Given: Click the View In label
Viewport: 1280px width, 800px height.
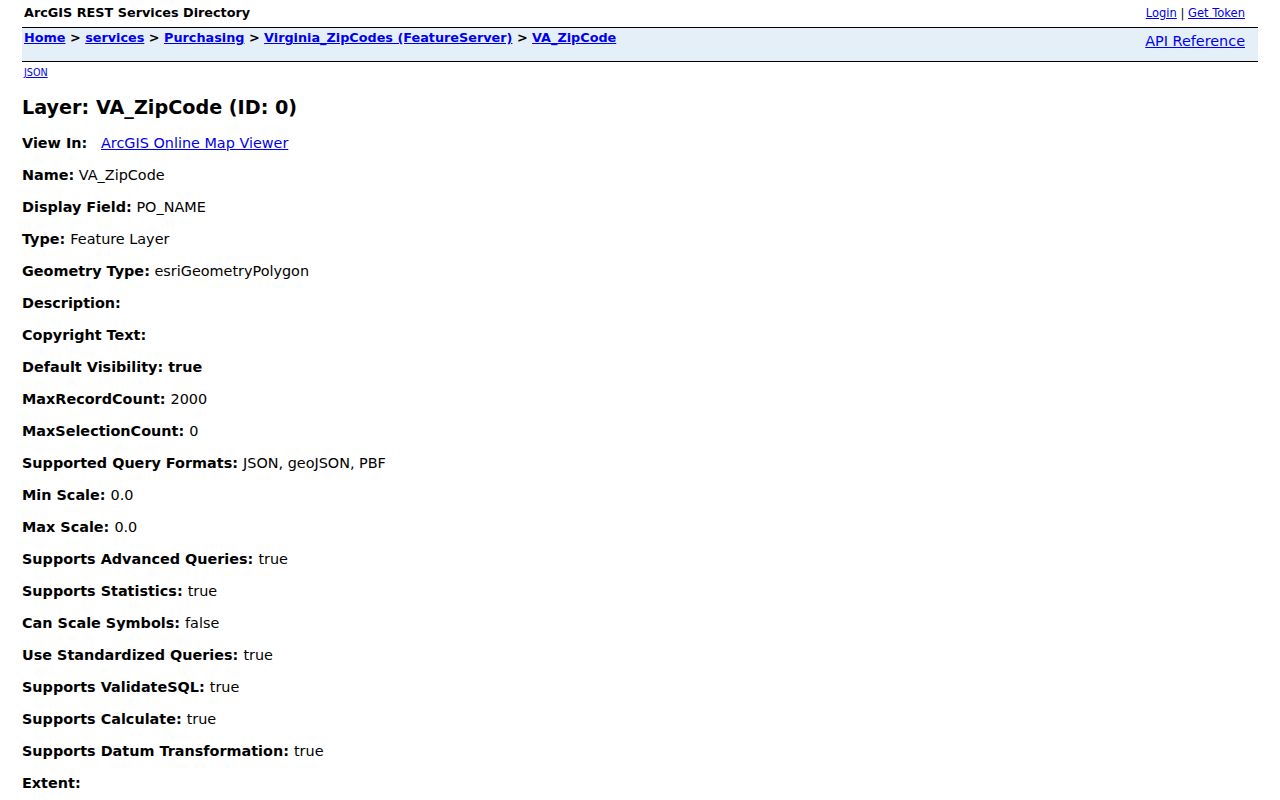Looking at the screenshot, I should tap(55, 143).
